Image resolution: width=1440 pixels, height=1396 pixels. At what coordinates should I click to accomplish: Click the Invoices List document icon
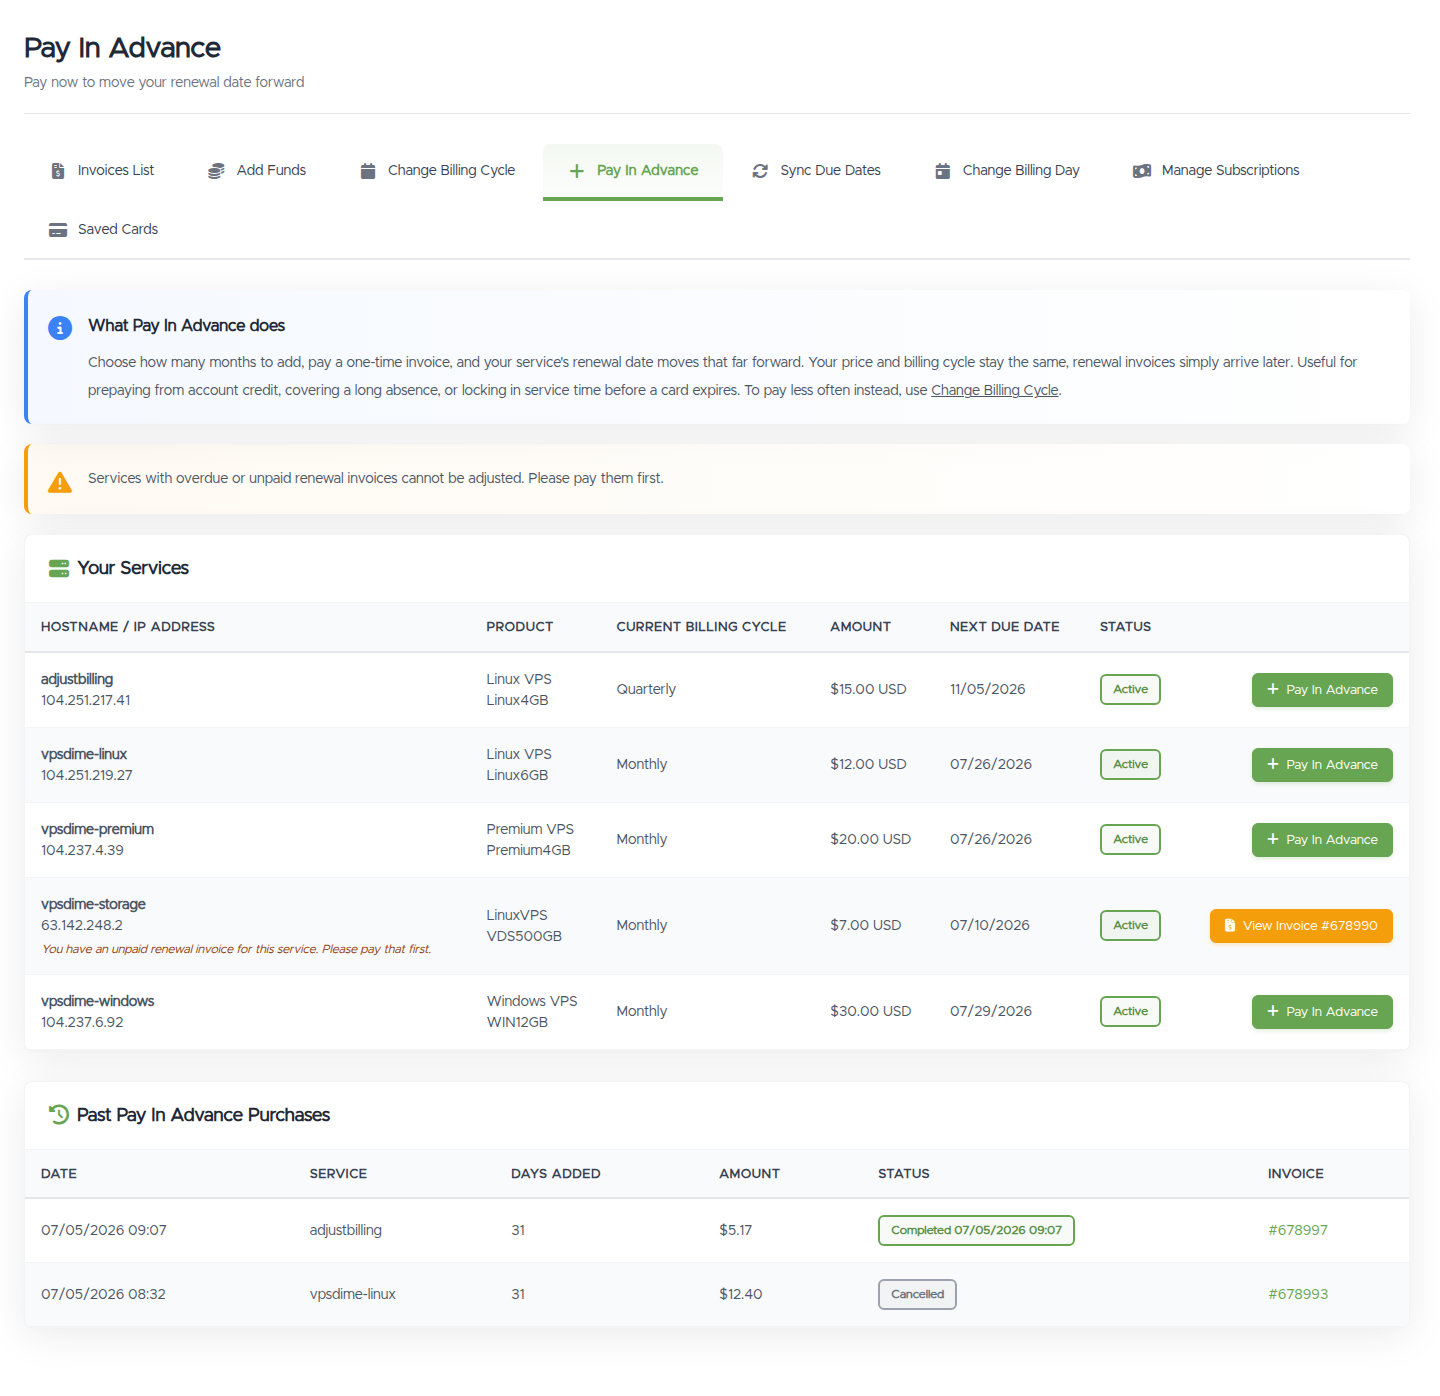[58, 171]
